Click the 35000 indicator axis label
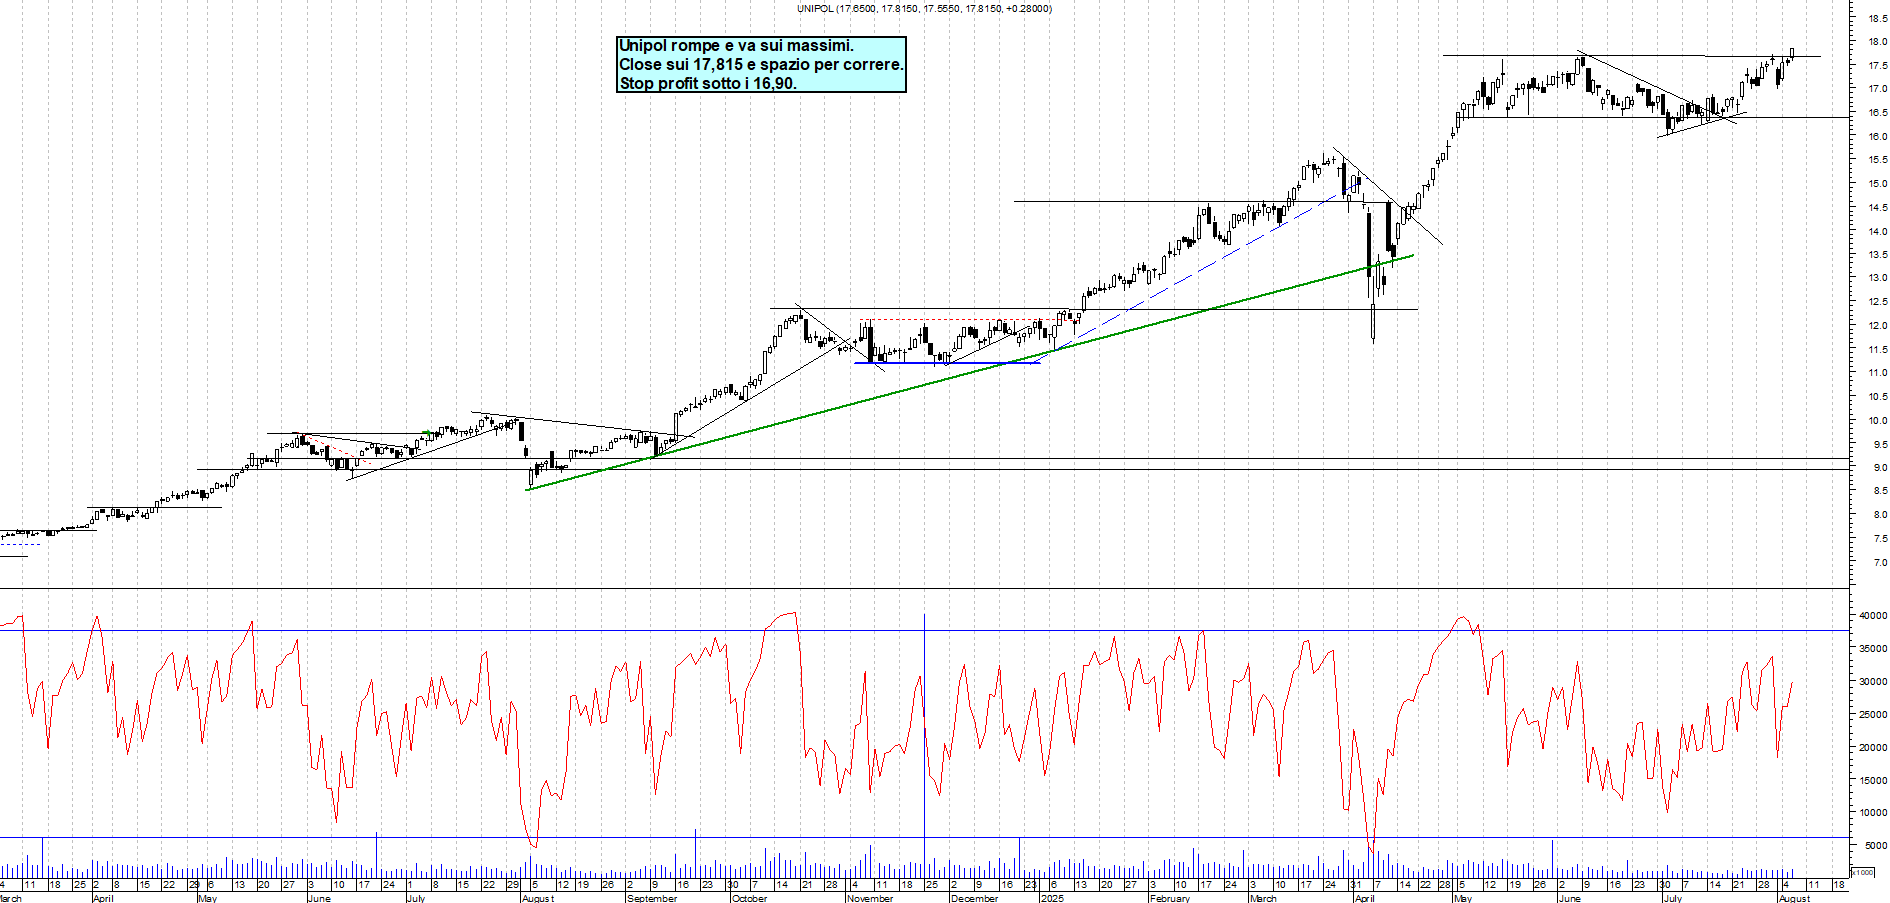Screen dimensions: 1890x903 [x=1873, y=649]
